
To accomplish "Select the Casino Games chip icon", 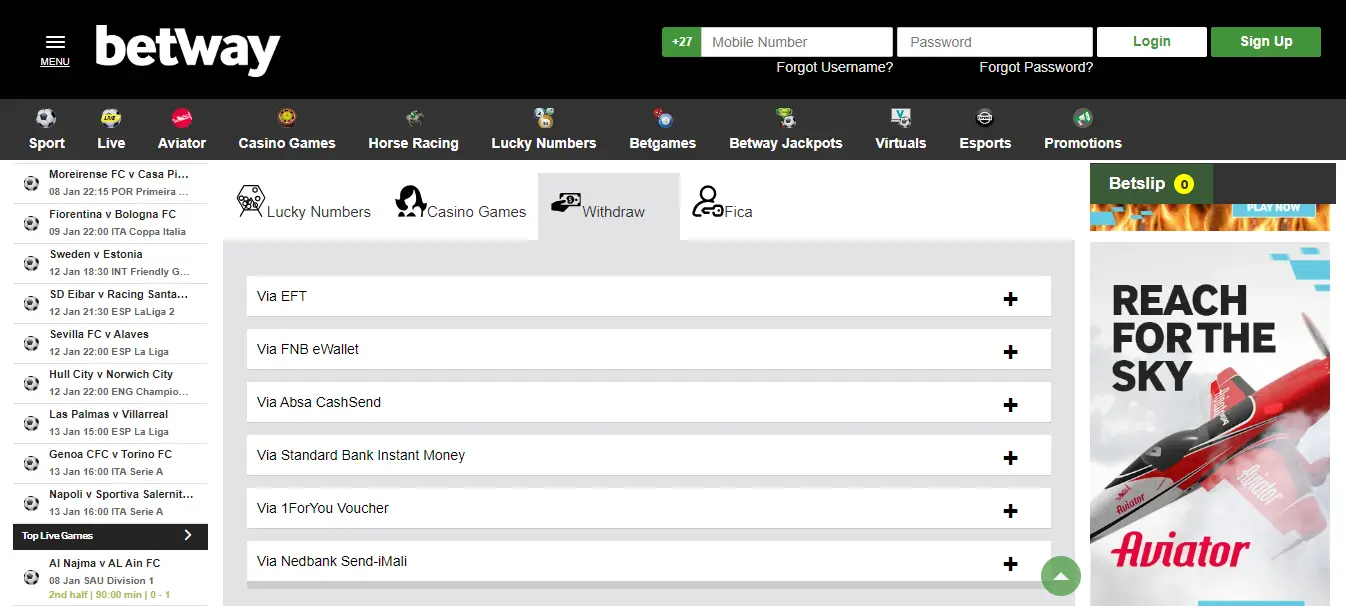I will coord(286,118).
